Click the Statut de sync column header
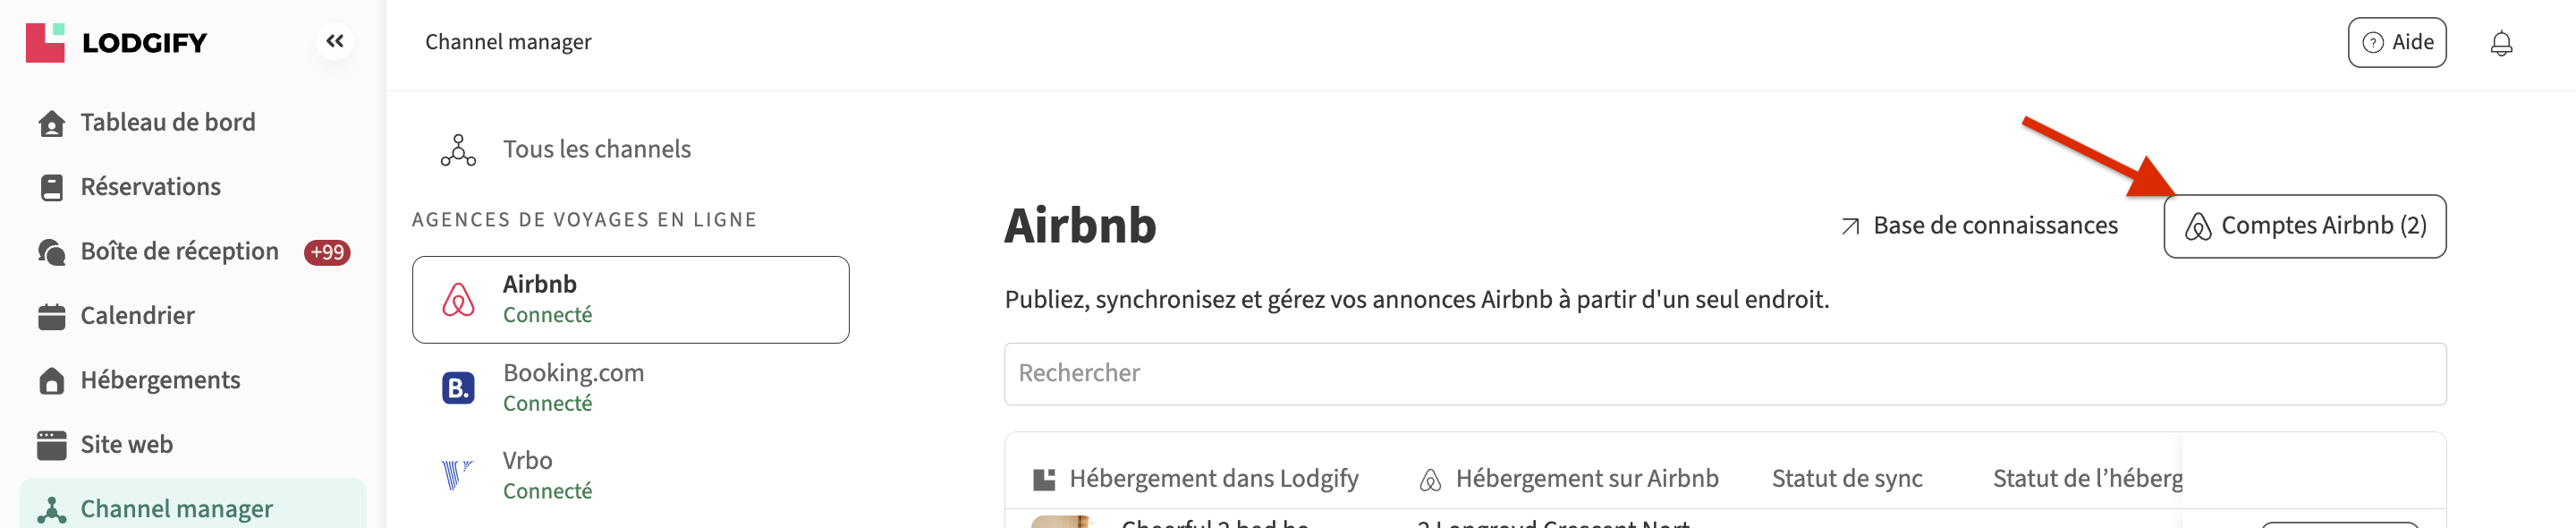This screenshot has width=2576, height=528. (x=1846, y=479)
